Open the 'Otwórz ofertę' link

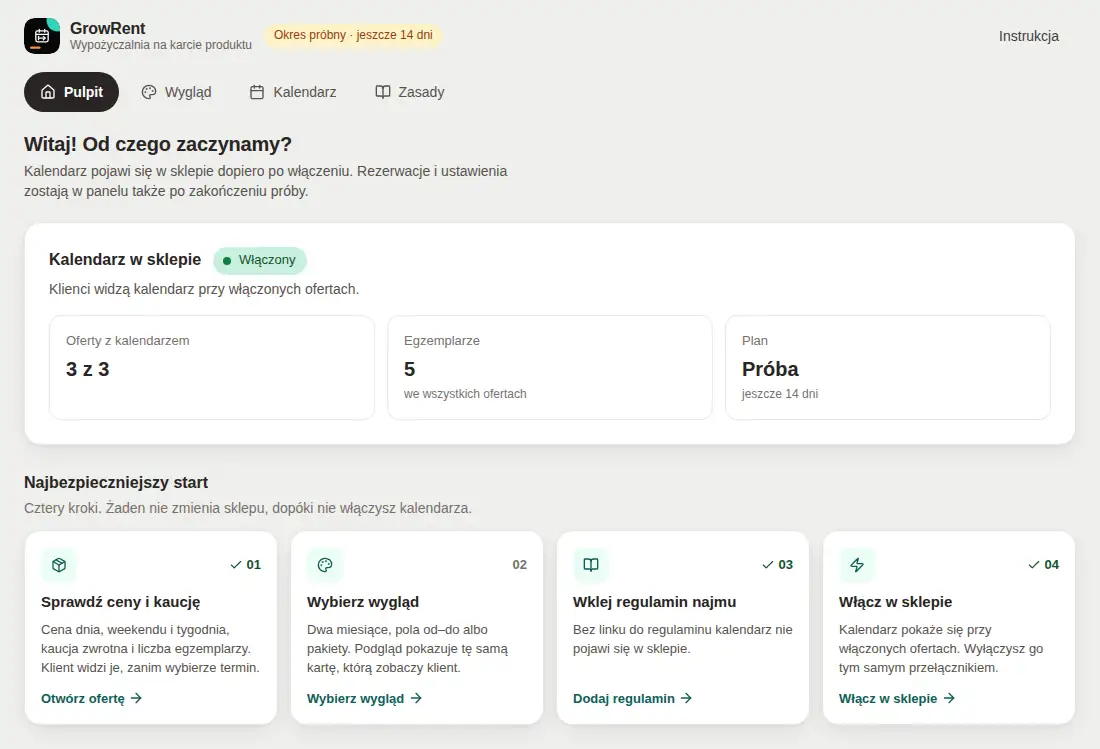91,699
